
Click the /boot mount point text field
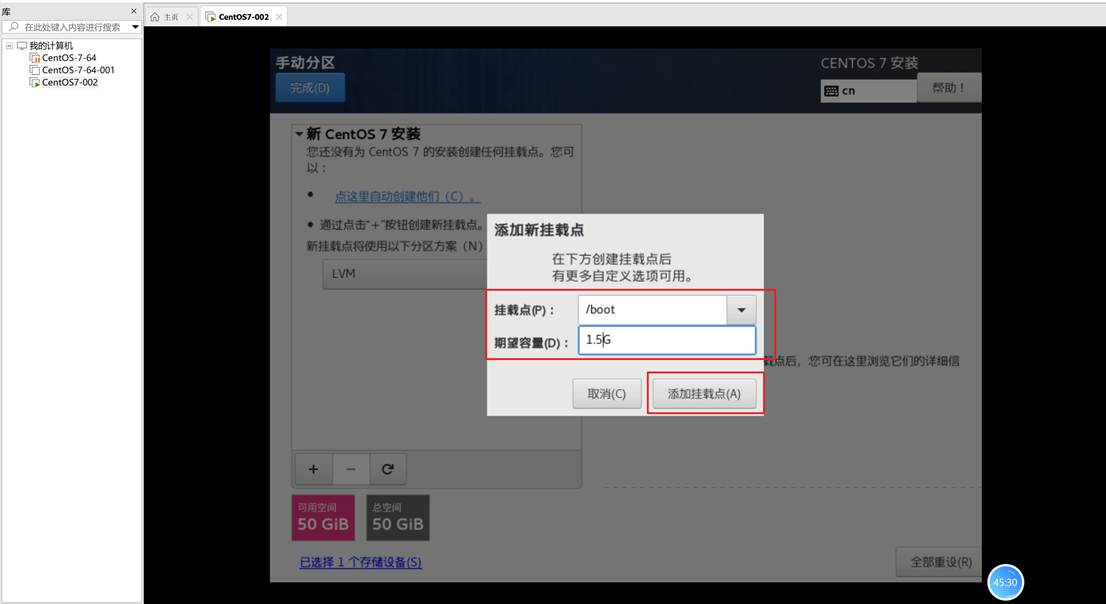click(652, 310)
